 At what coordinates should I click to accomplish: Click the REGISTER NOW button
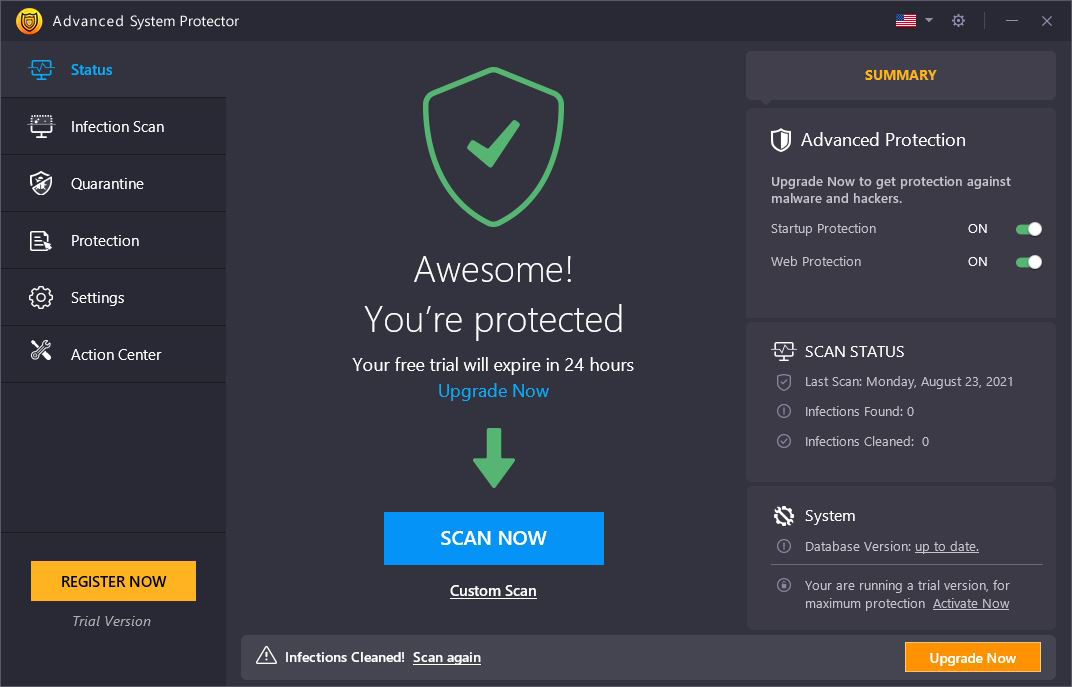(x=113, y=581)
